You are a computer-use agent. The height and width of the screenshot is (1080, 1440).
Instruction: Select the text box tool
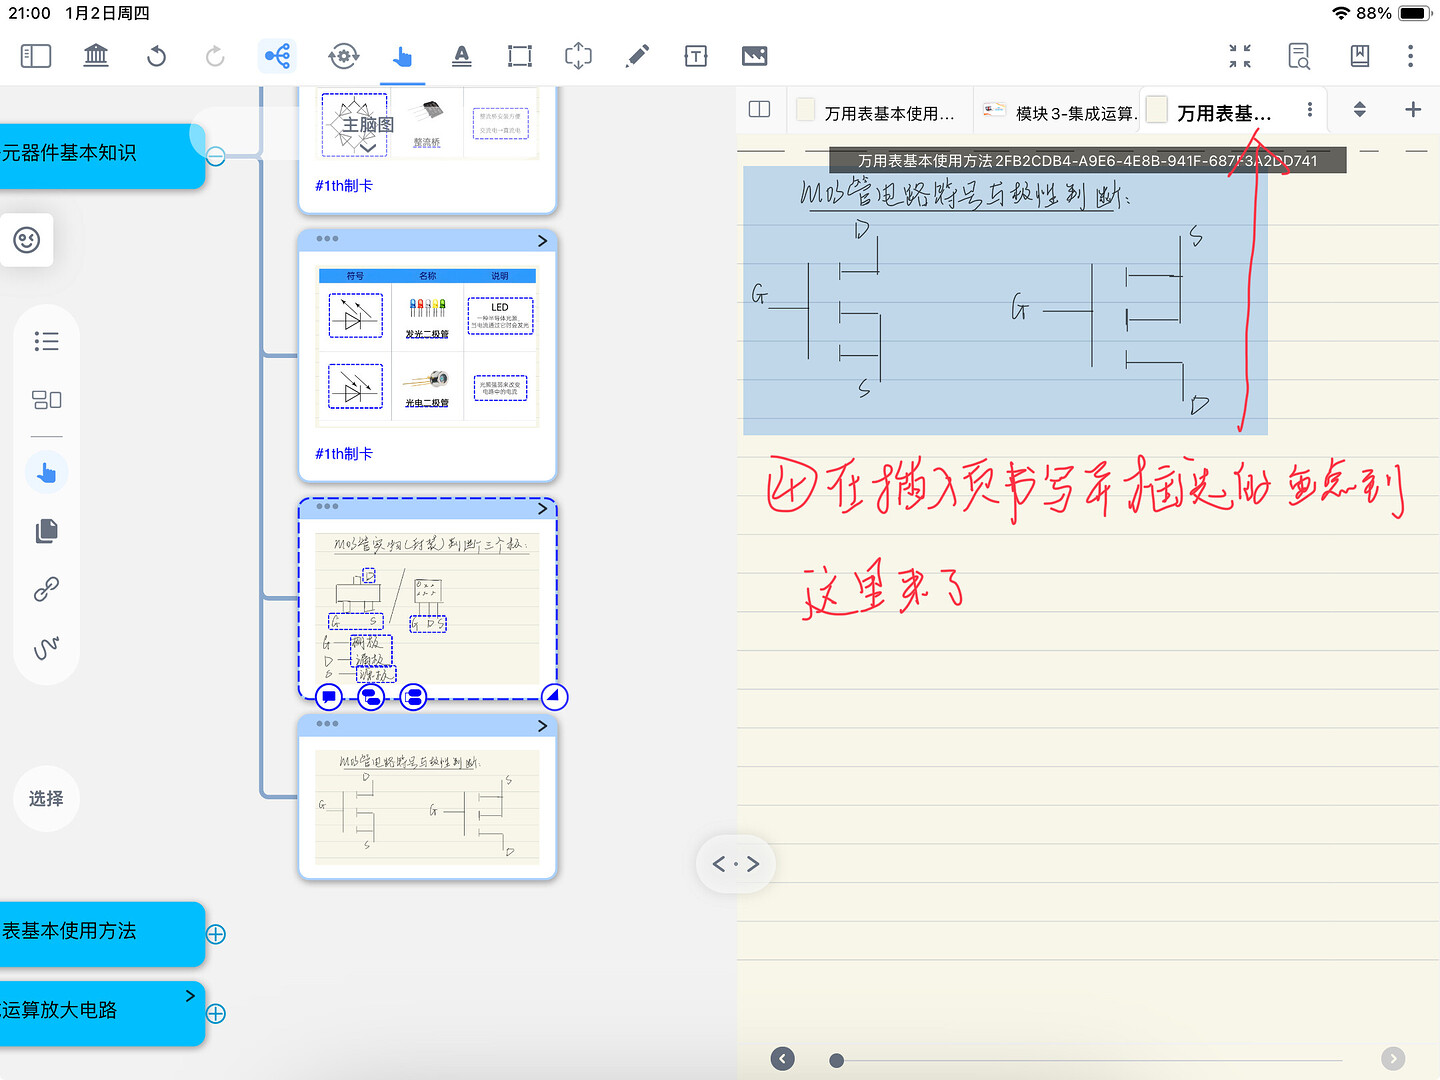pyautogui.click(x=696, y=56)
